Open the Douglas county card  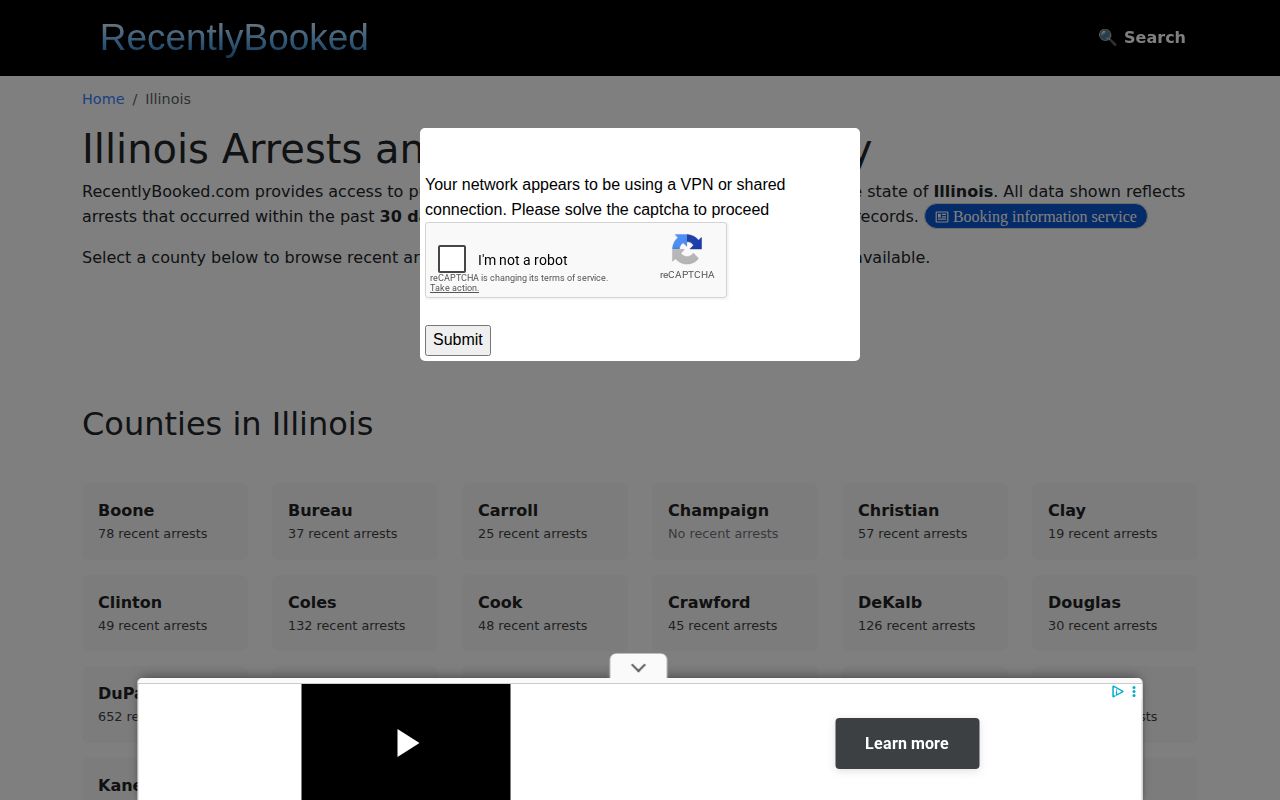(x=1115, y=613)
